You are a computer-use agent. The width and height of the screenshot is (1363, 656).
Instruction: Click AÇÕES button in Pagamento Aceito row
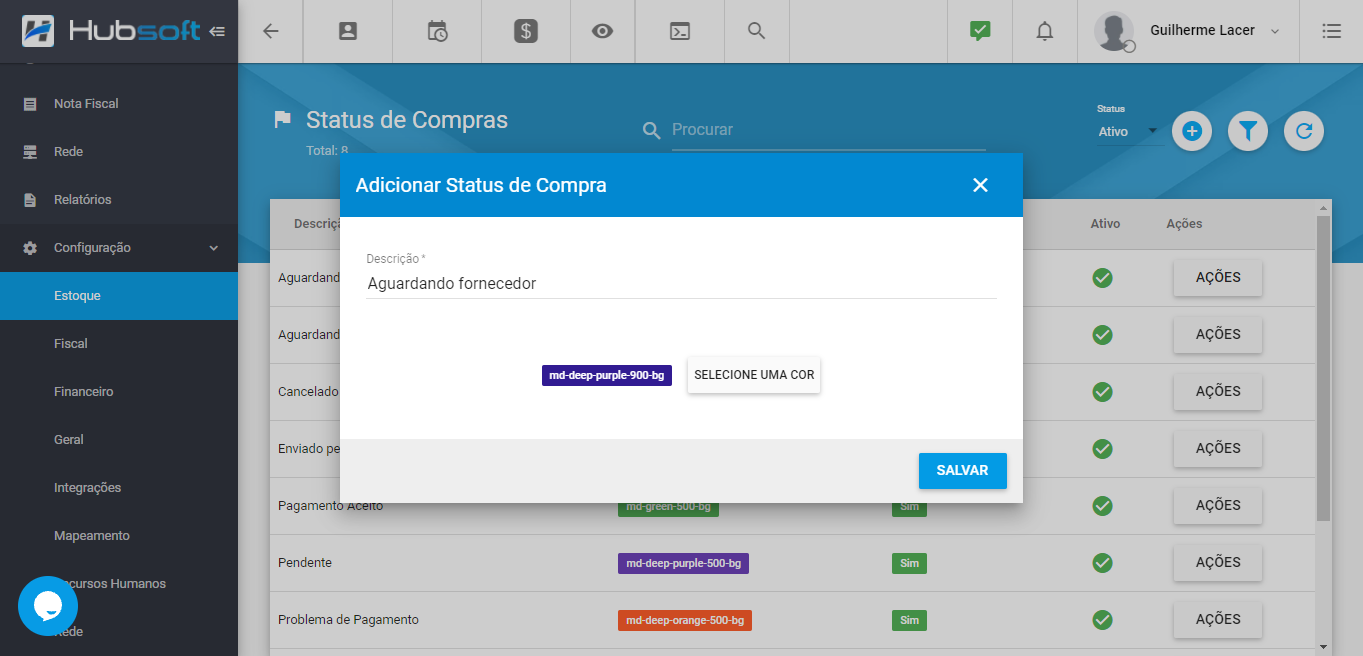[1218, 506]
